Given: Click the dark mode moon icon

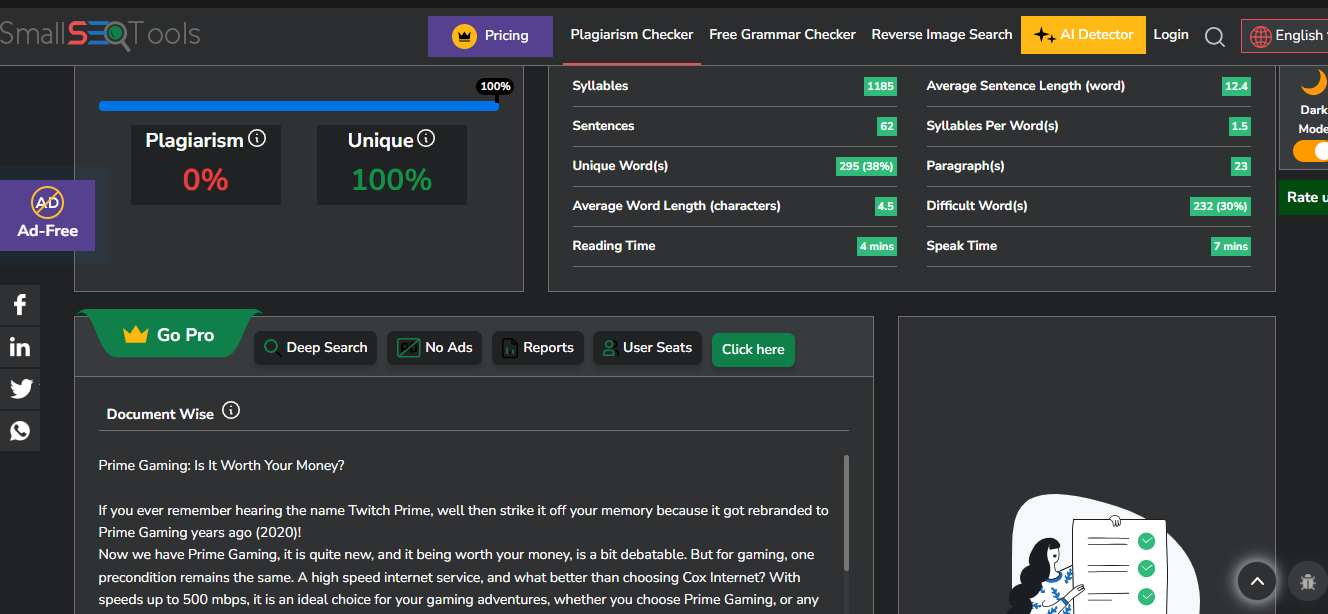Looking at the screenshot, I should (1314, 82).
